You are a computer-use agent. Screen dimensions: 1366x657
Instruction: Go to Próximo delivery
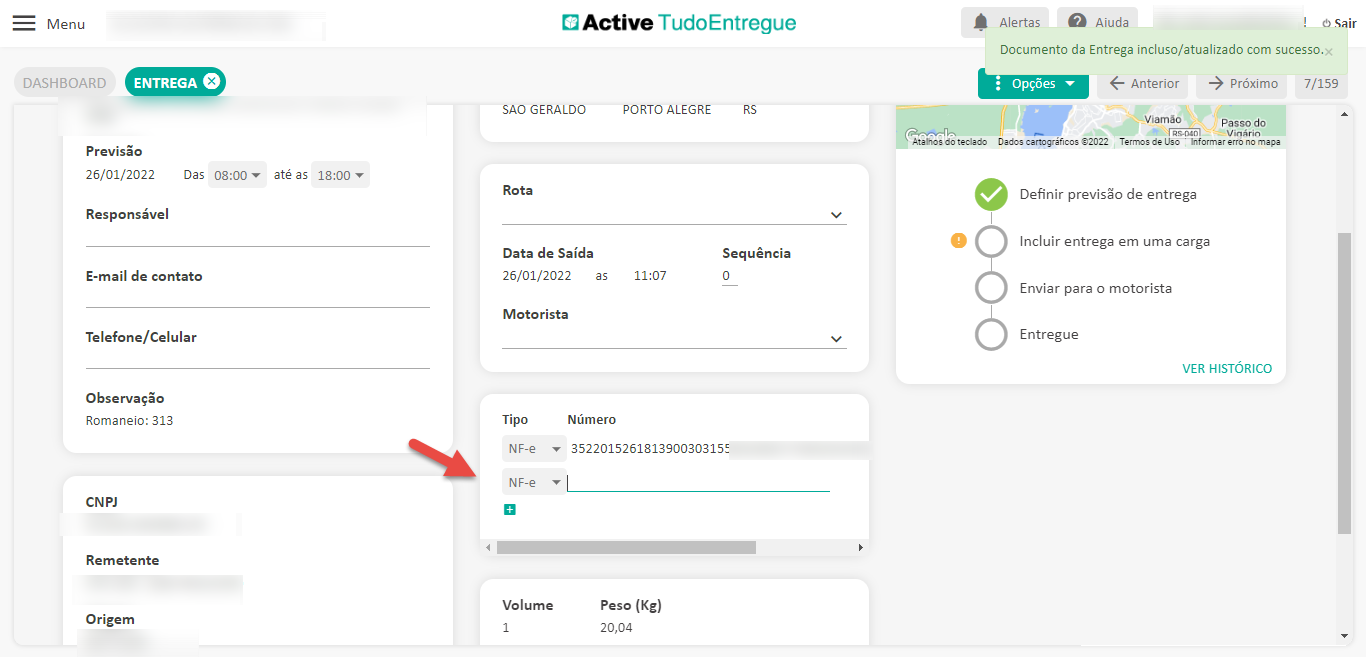click(1243, 84)
